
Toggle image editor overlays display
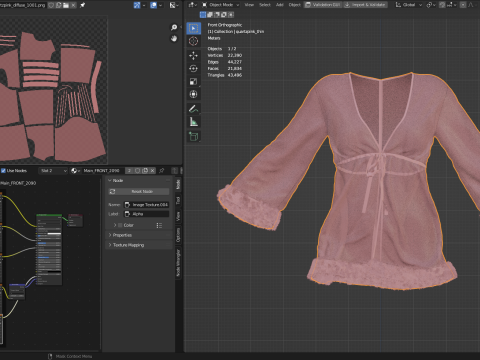pyautogui.click(x=153, y=5)
